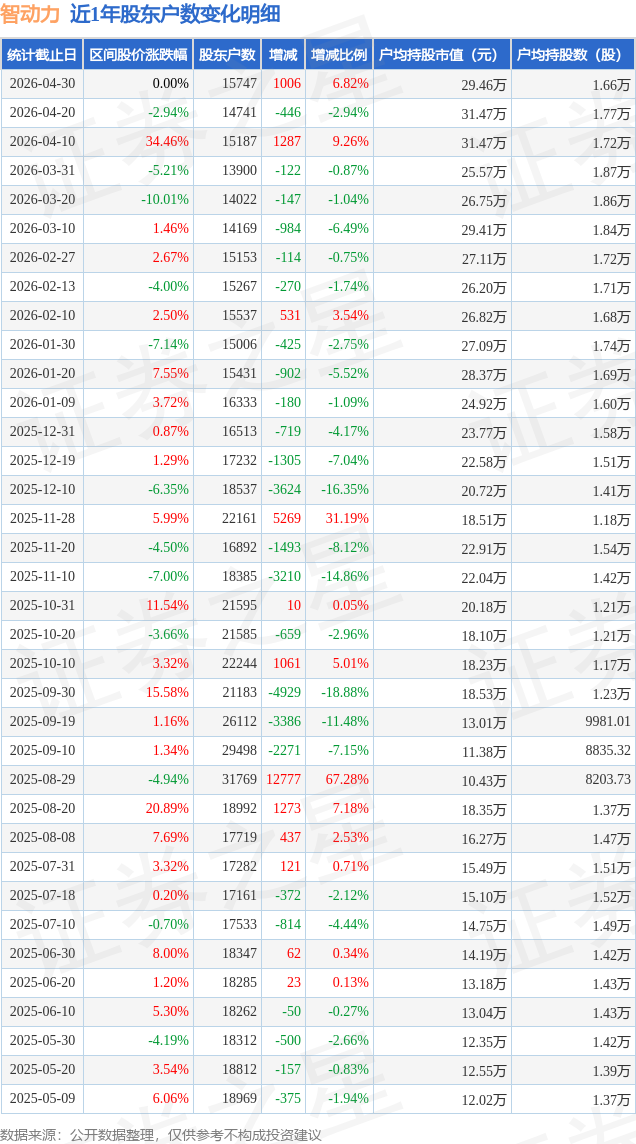The width and height of the screenshot is (636, 1144).
Task: Select the 12777 increase cell
Action: 283,779
